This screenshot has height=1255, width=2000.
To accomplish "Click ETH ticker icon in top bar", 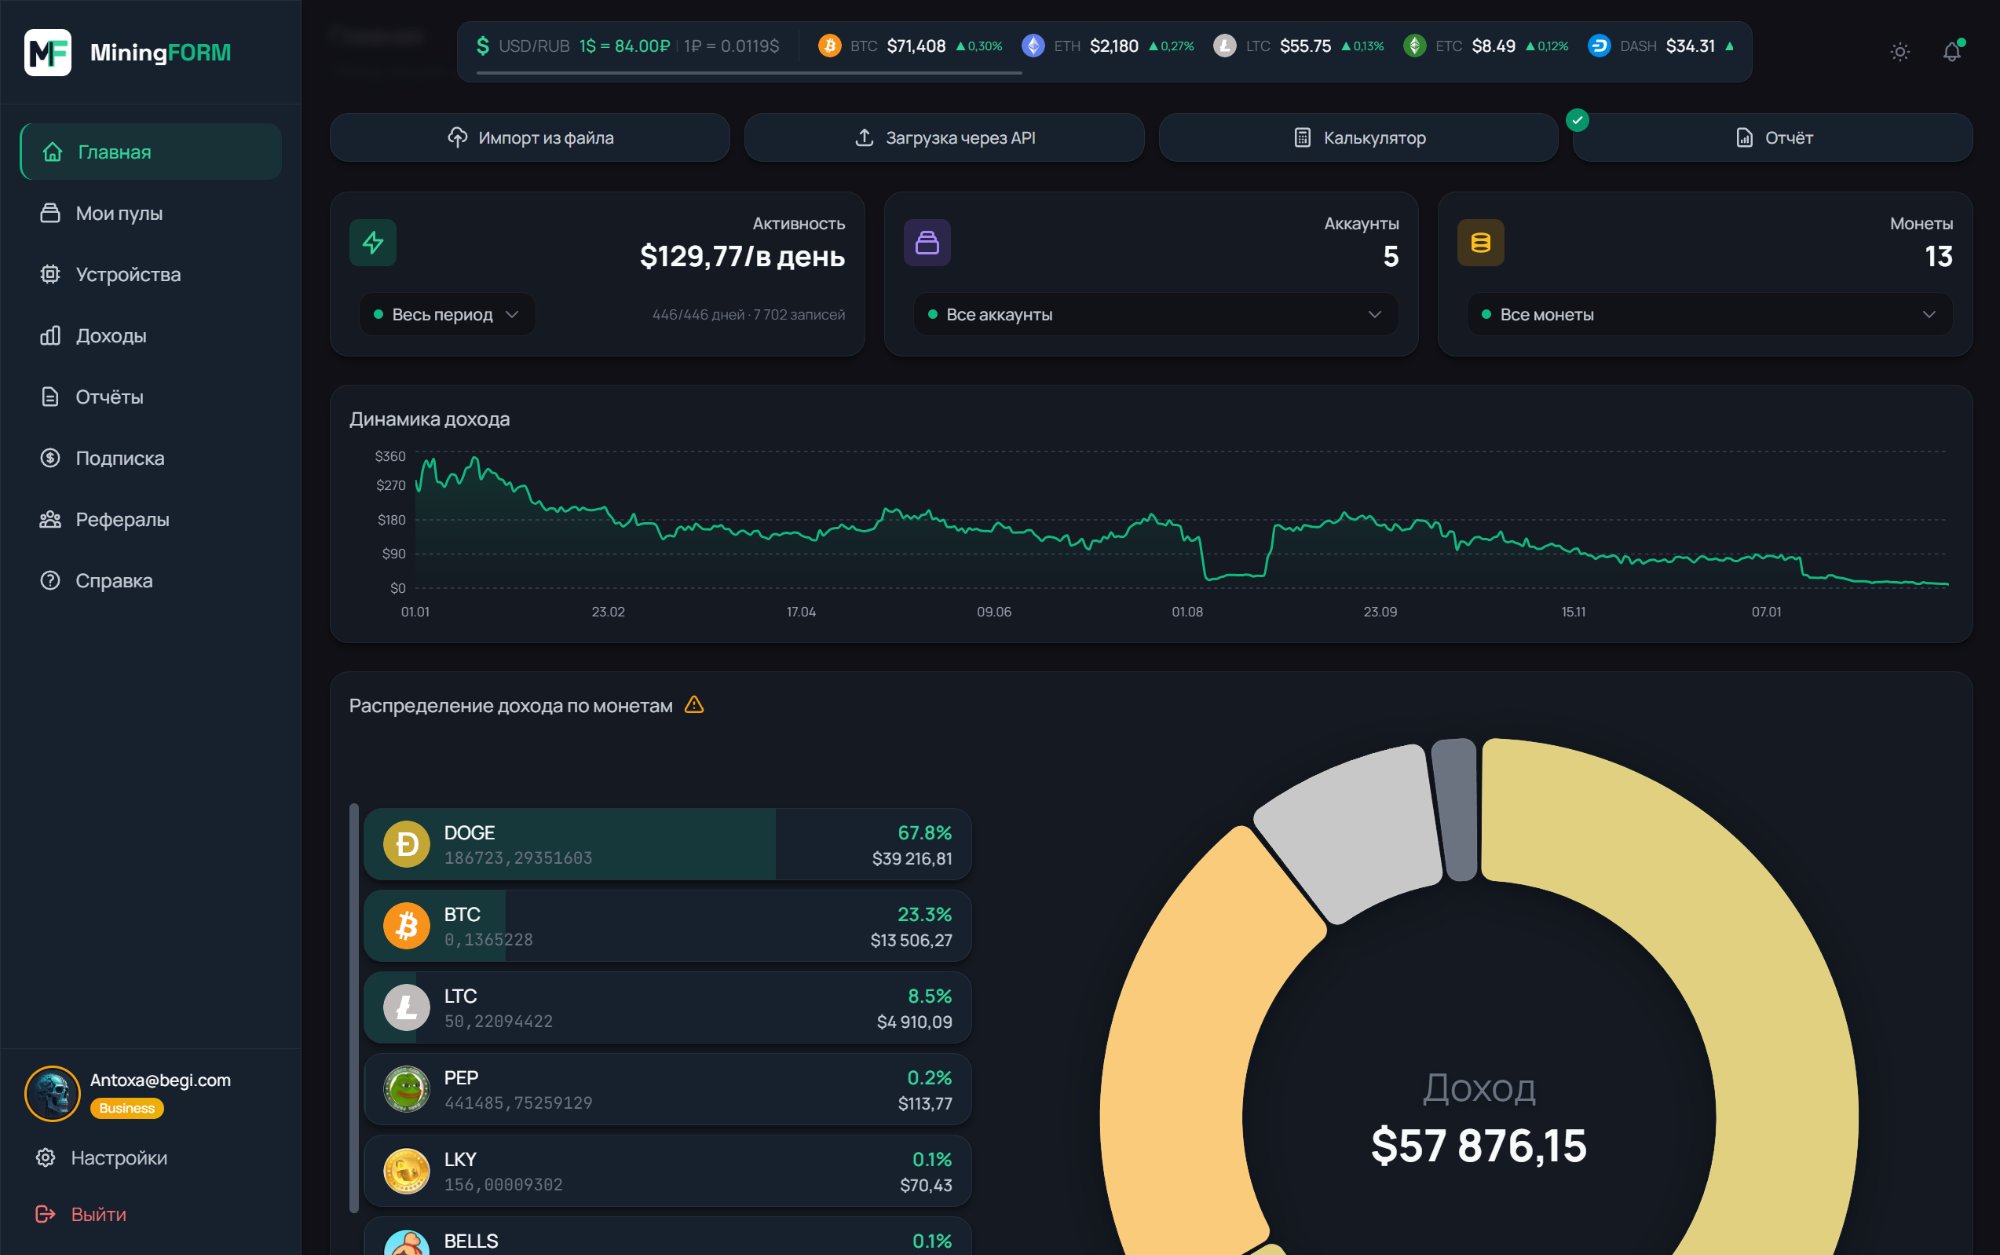I will tap(1033, 46).
